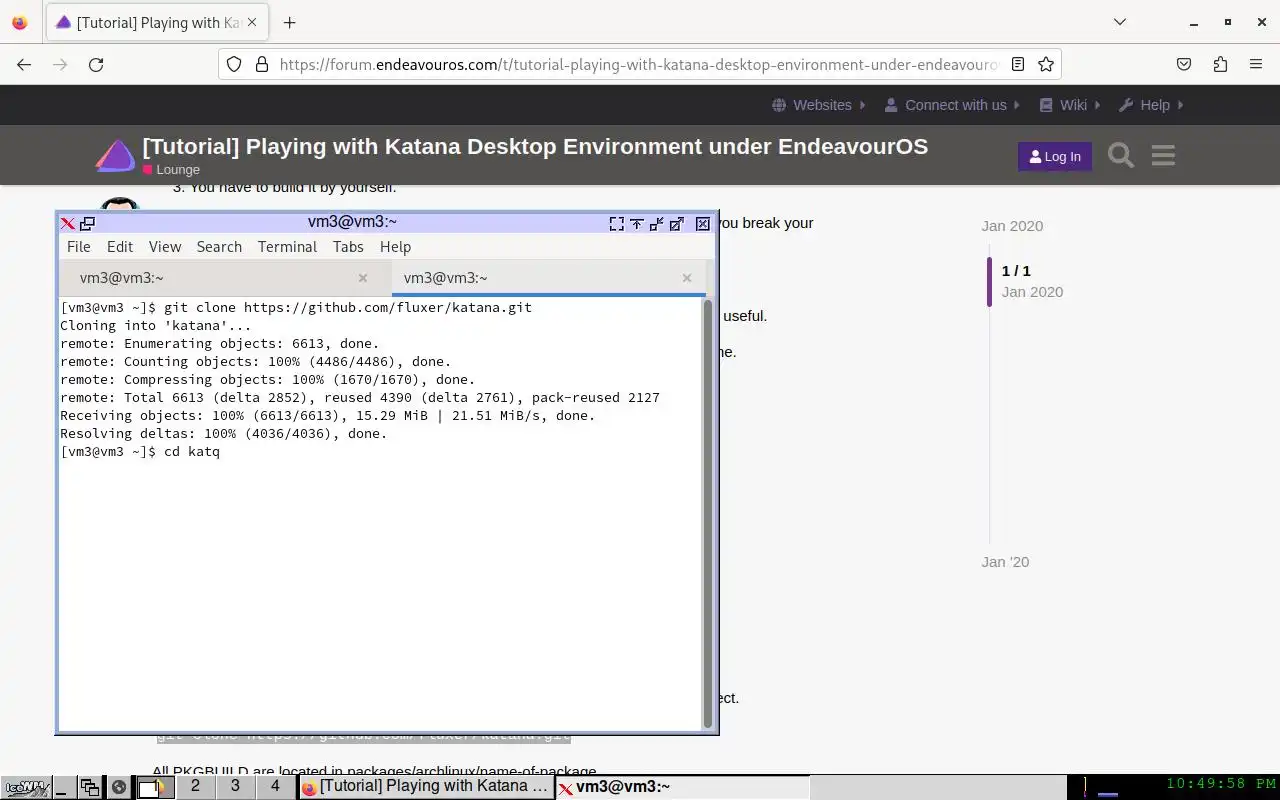Click the Log In button

1055,156
